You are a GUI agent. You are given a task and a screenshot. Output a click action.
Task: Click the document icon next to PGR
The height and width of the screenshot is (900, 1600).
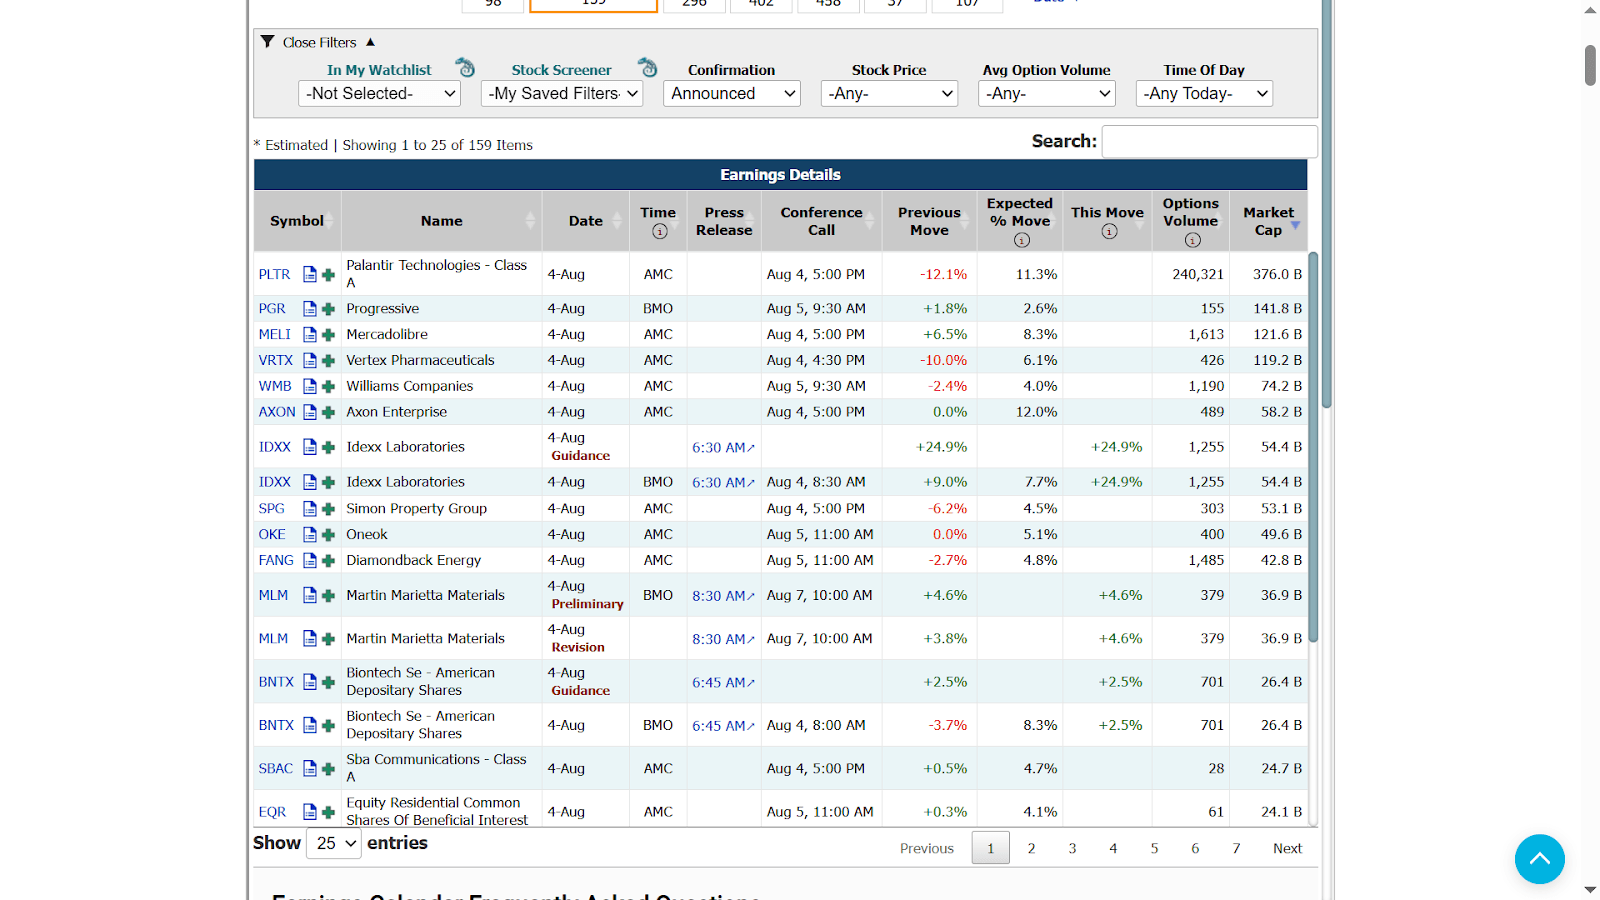tap(310, 309)
